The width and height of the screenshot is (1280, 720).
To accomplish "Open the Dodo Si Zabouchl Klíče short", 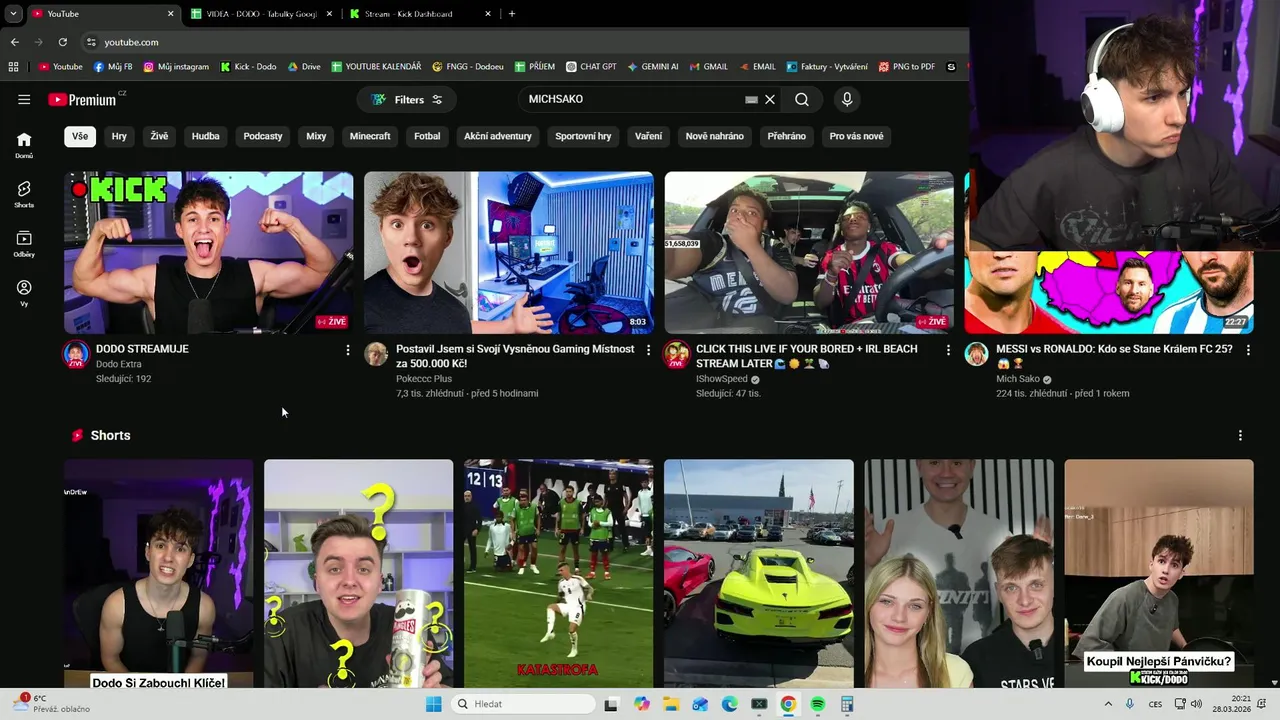I will tap(158, 574).
